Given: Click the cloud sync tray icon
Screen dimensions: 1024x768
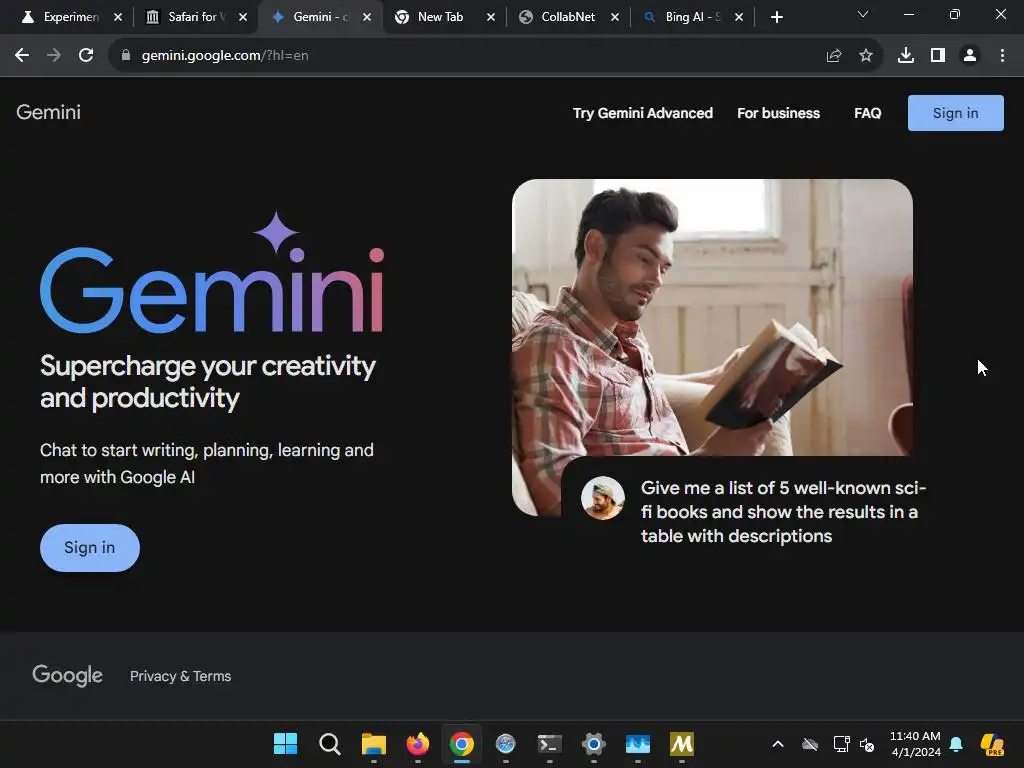Looking at the screenshot, I should coord(810,744).
